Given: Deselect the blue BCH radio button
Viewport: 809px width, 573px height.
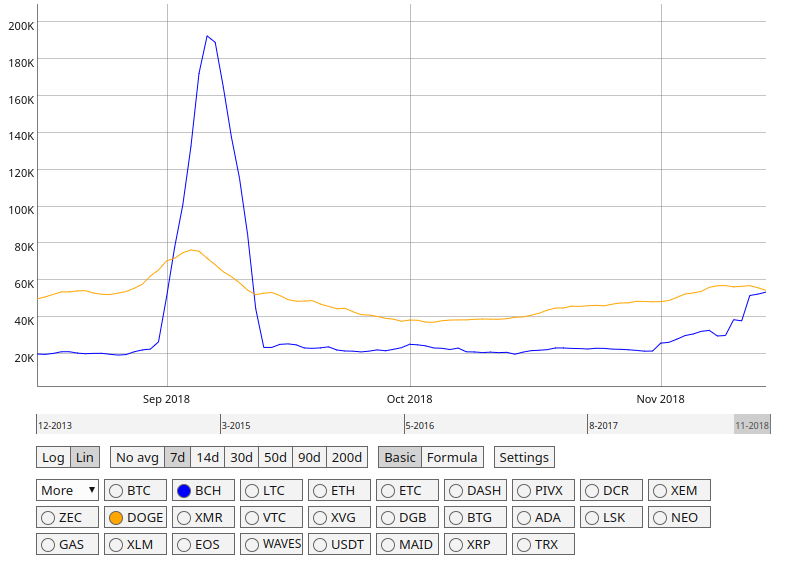Looking at the screenshot, I should [x=184, y=491].
